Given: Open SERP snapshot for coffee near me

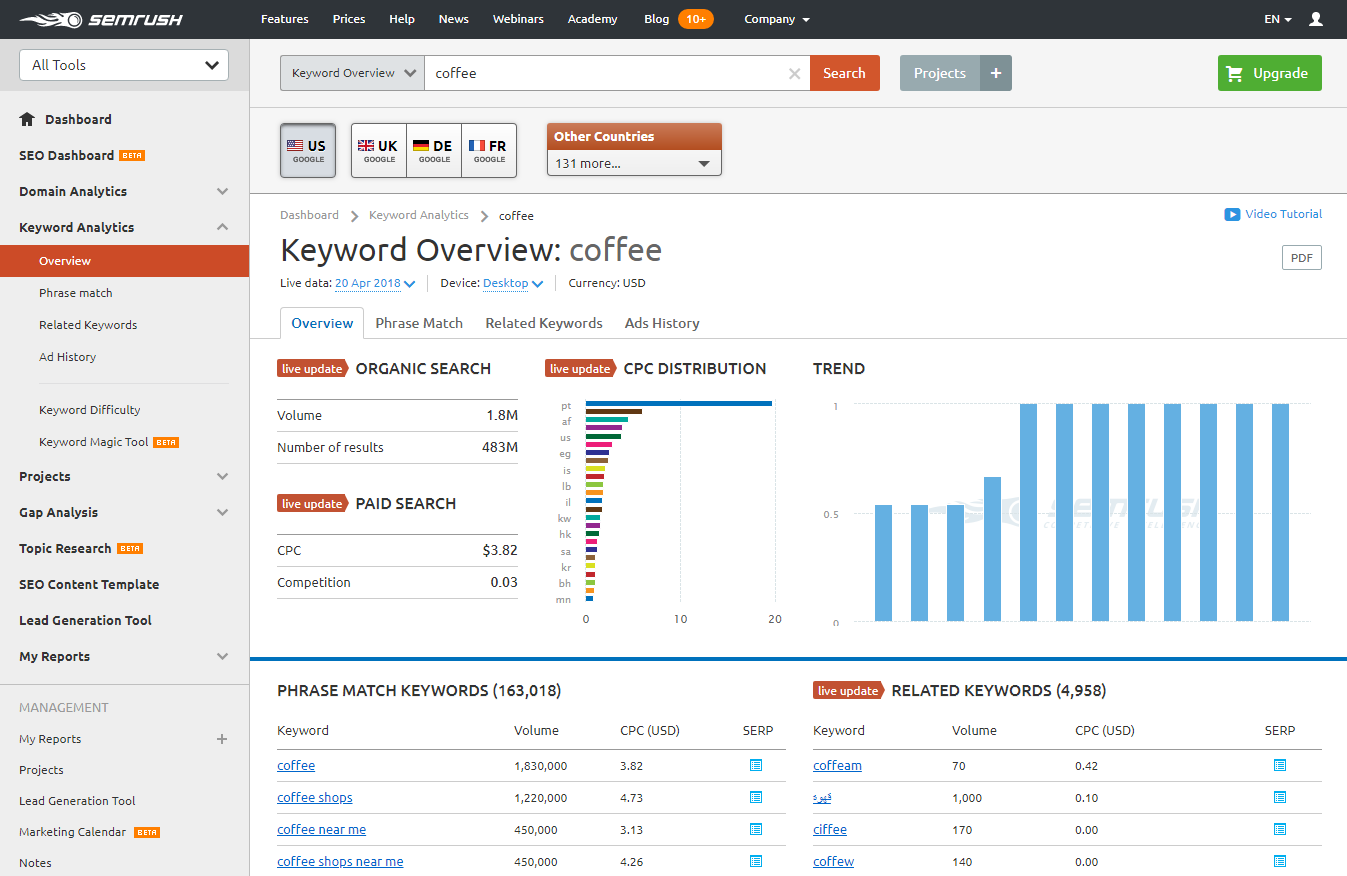Looking at the screenshot, I should (756, 829).
